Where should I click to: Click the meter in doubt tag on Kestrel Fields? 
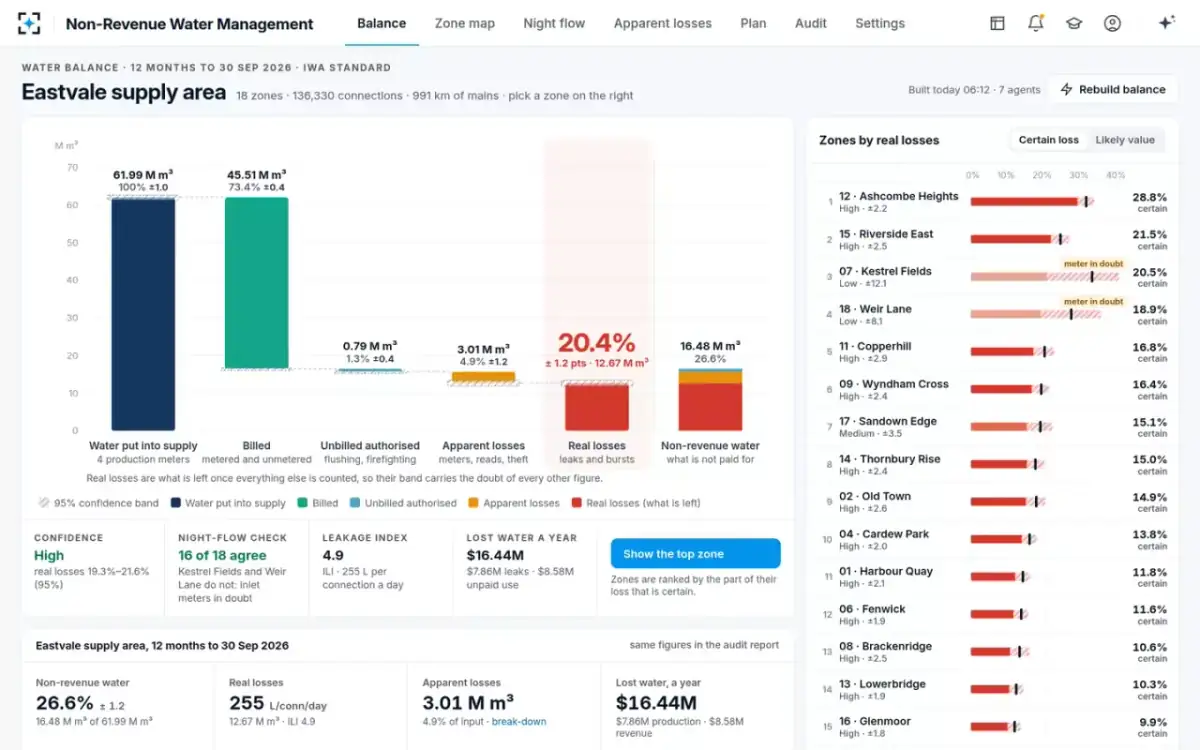coord(1093,264)
